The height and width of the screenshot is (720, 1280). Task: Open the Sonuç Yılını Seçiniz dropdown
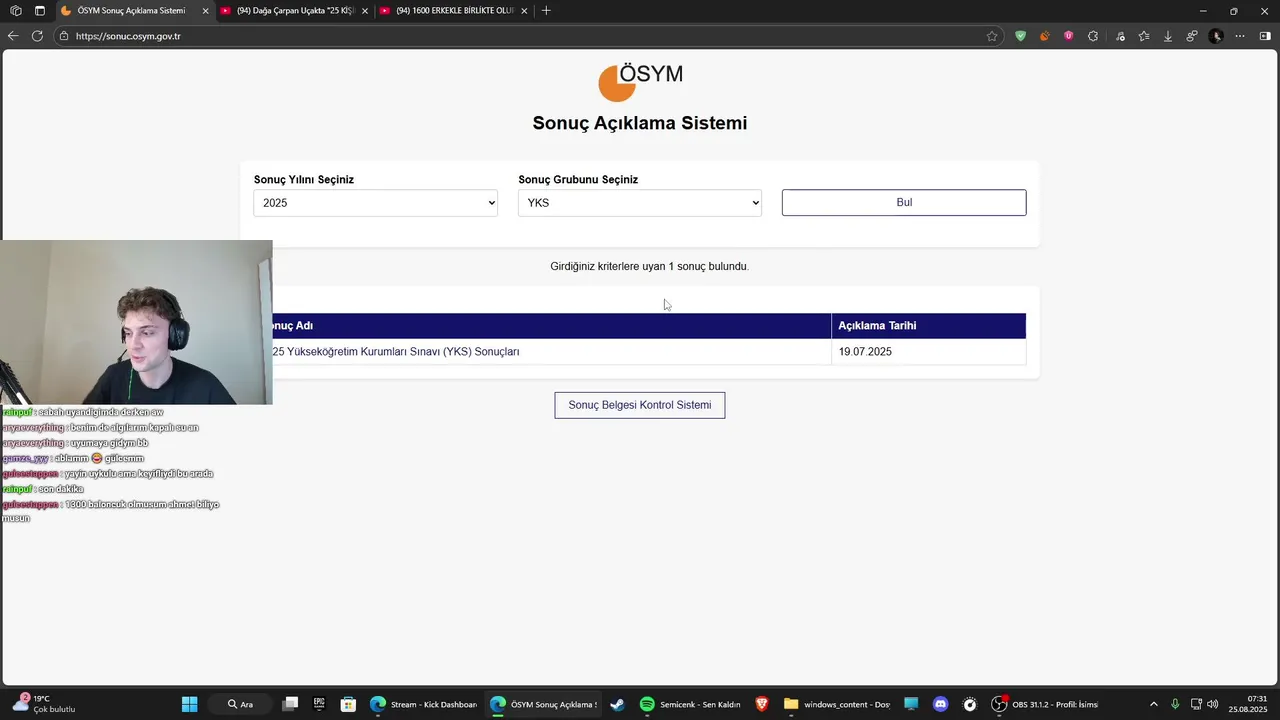coord(375,203)
